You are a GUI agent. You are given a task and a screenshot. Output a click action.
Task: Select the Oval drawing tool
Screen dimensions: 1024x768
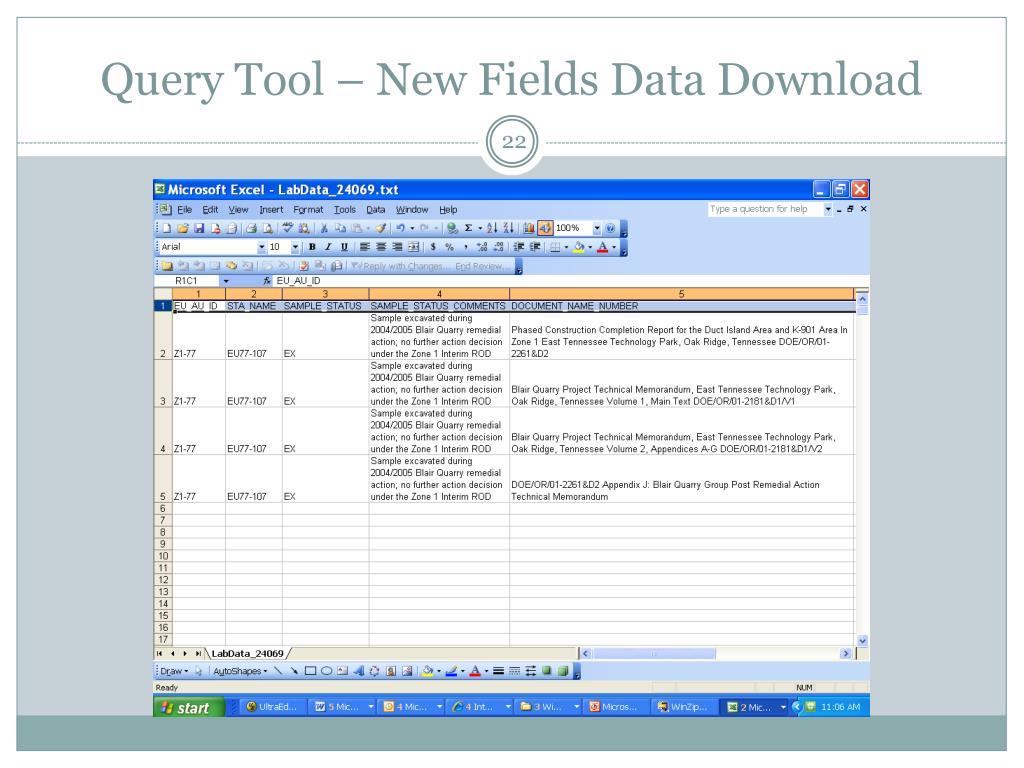click(x=327, y=671)
